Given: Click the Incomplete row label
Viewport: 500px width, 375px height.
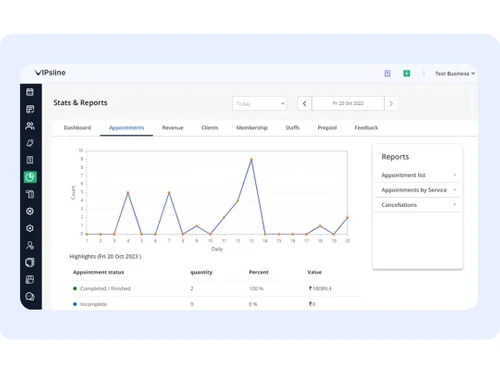Looking at the screenshot, I should tap(94, 304).
